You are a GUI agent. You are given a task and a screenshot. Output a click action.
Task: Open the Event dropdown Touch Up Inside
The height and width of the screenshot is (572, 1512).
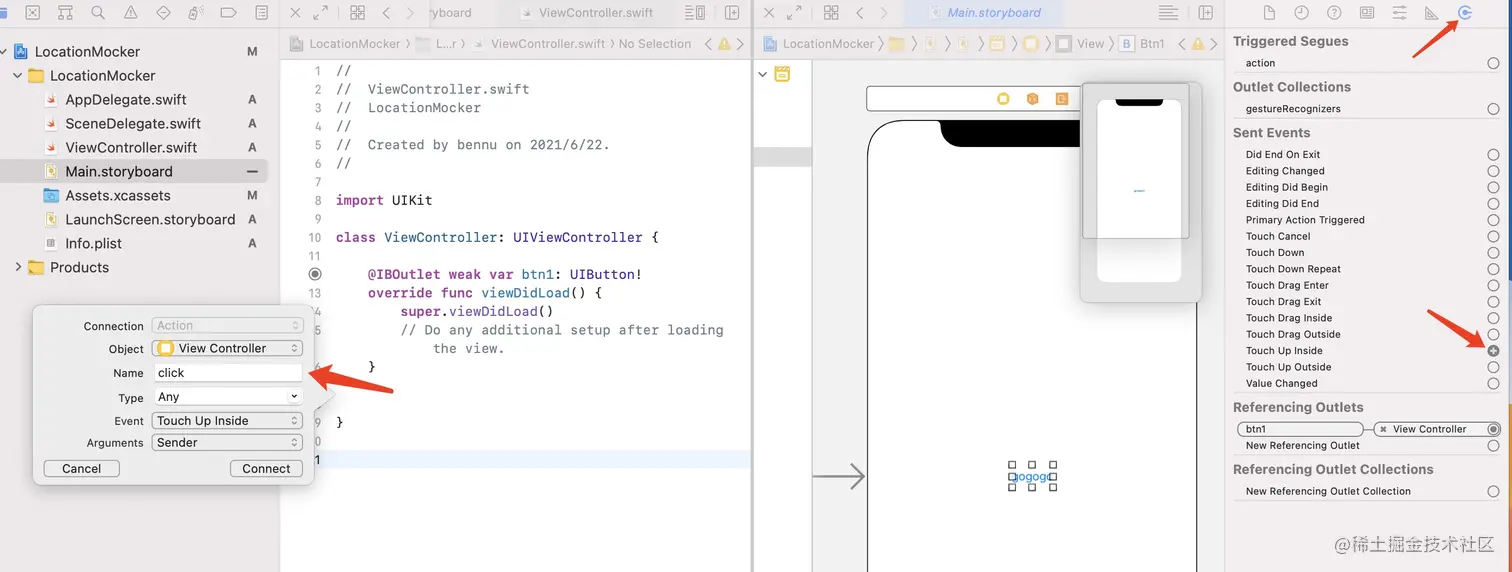click(x=227, y=421)
